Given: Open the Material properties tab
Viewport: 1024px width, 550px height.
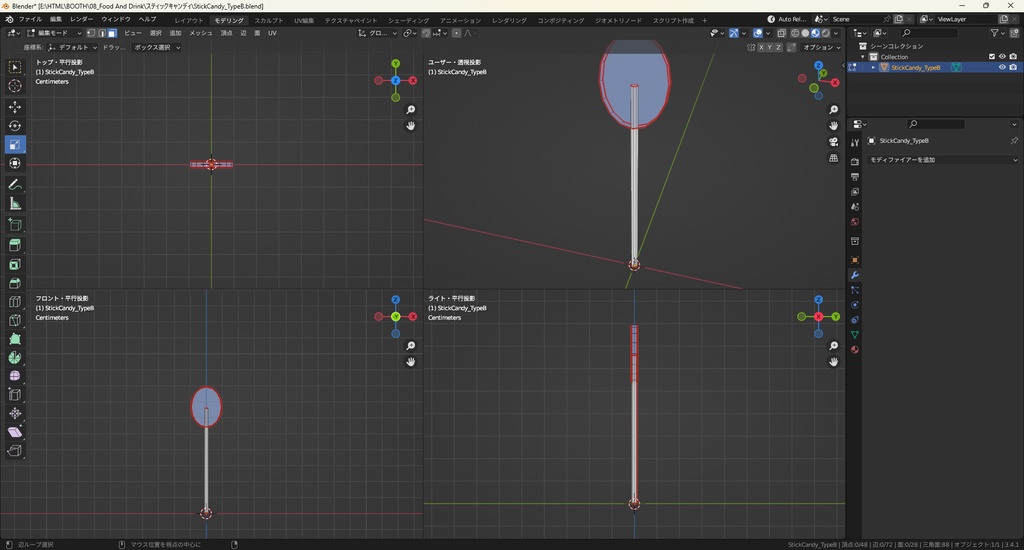Looking at the screenshot, I should 855,350.
